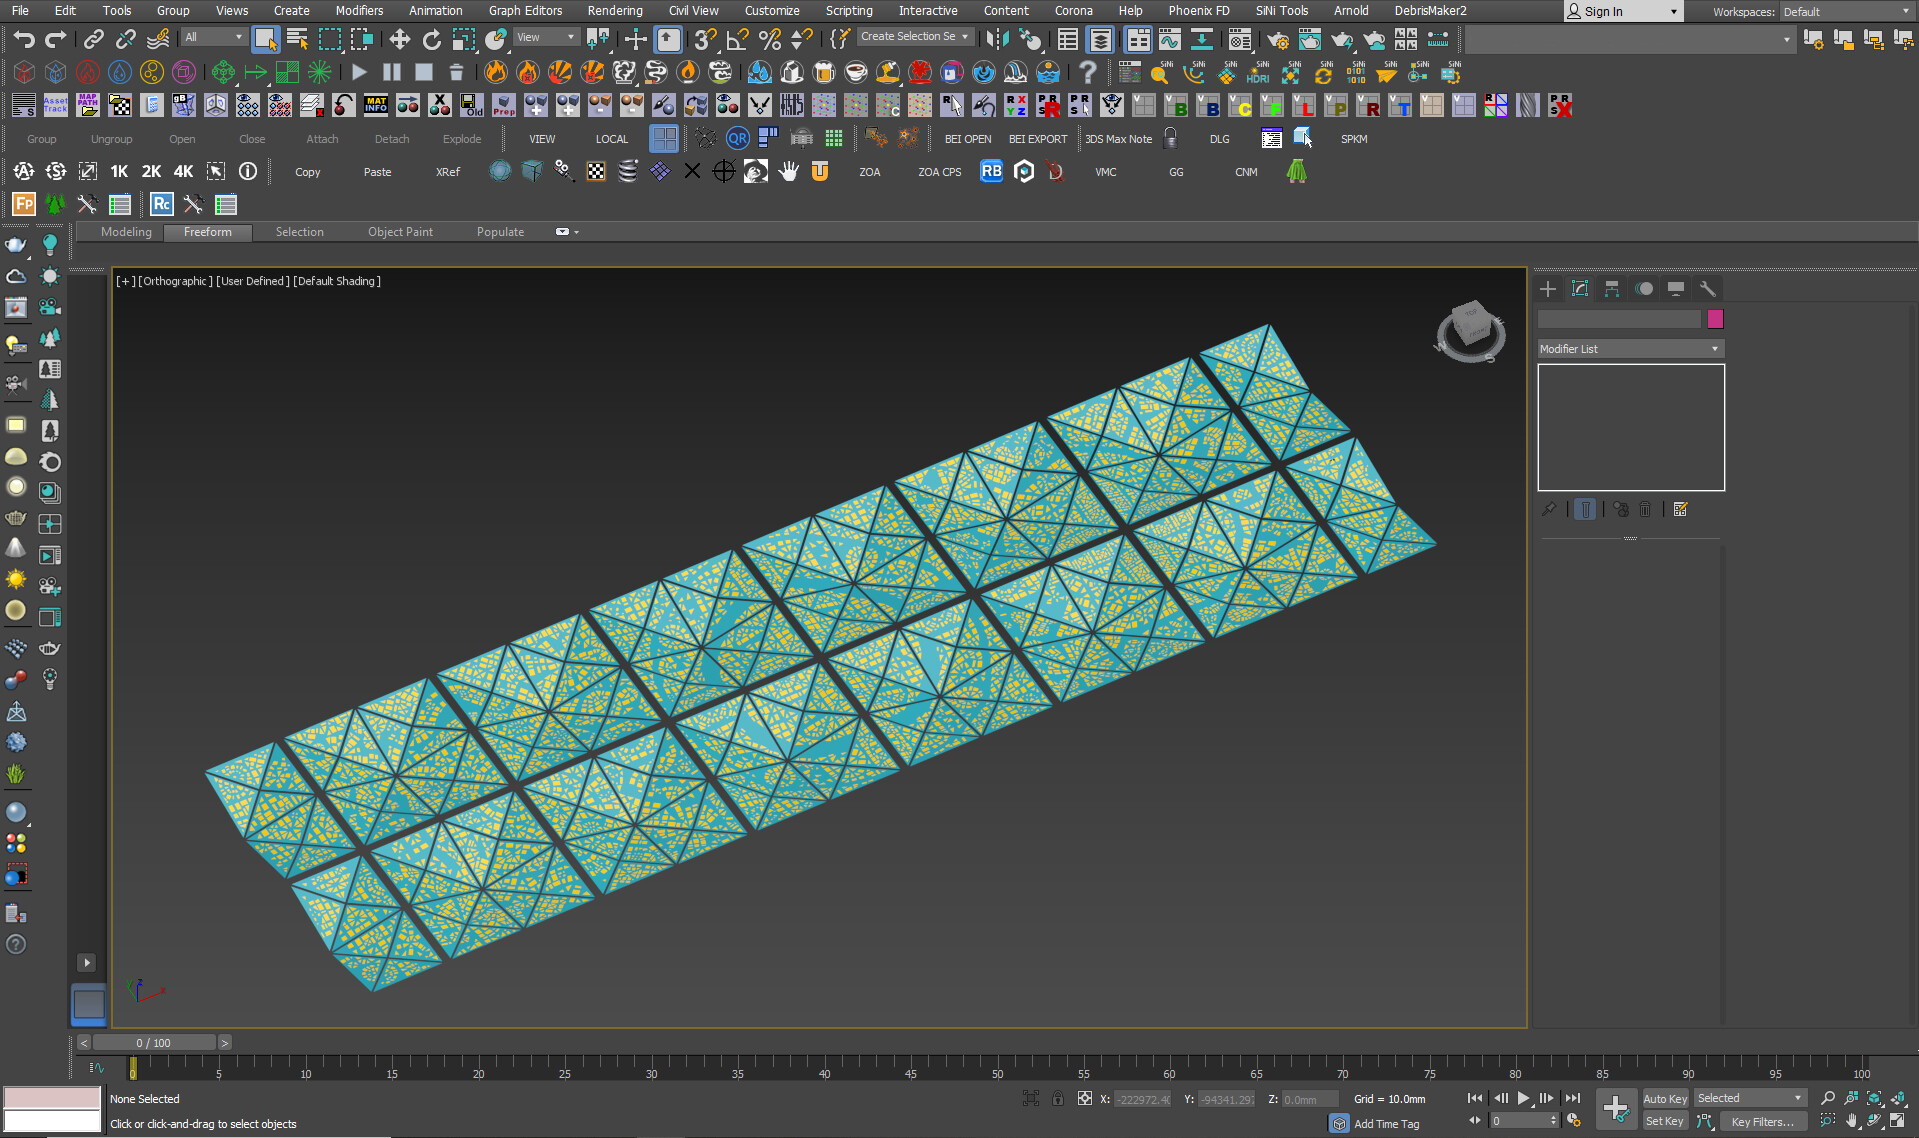Select the Move tool
Viewport: 1919px width, 1138px height.
point(399,39)
